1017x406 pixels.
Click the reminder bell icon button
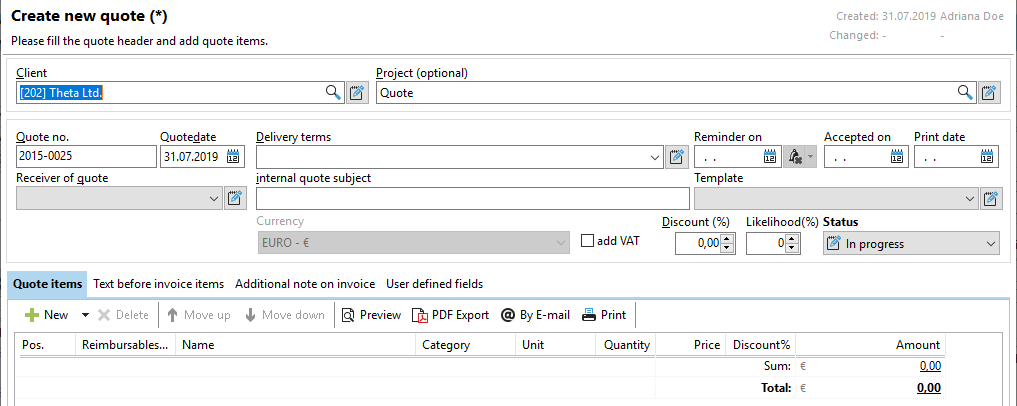(795, 156)
